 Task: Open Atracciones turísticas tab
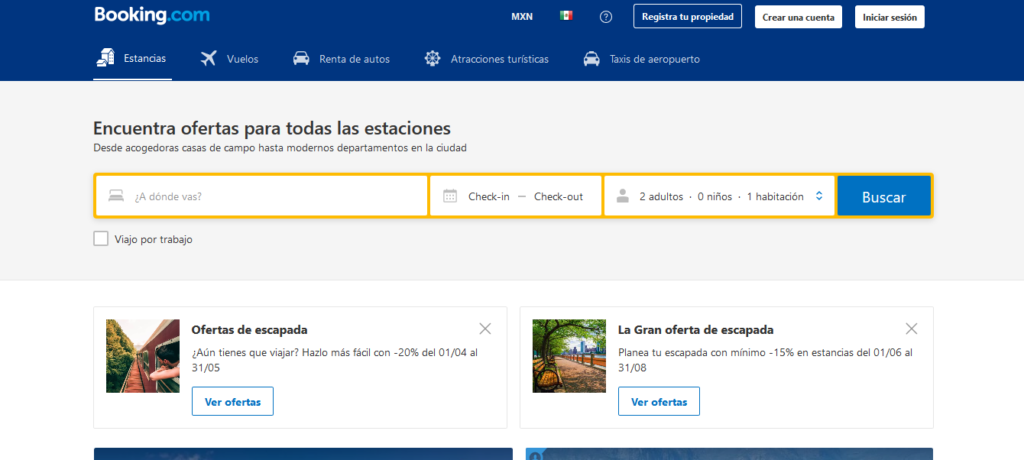click(487, 59)
